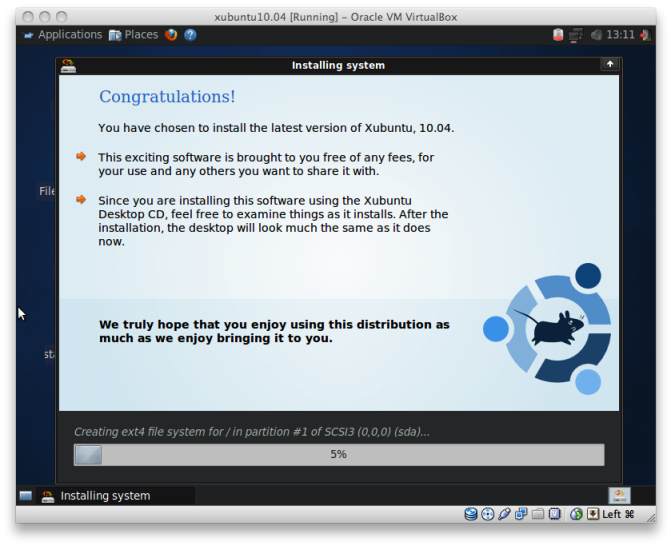This screenshot has height=546, width=671.
Task: Click VirtualBox virtualization V chip icon
Action: (x=555, y=514)
